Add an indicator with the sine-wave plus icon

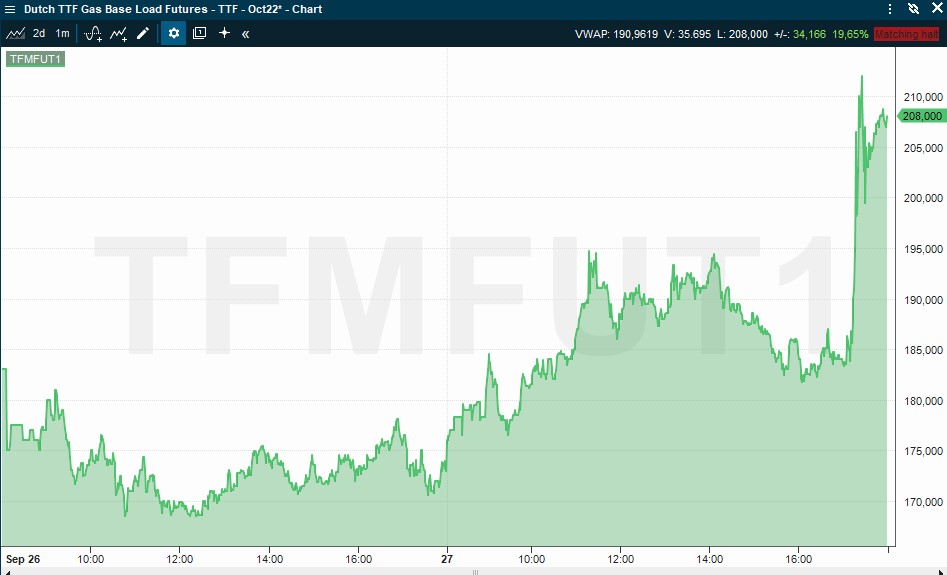point(93,33)
